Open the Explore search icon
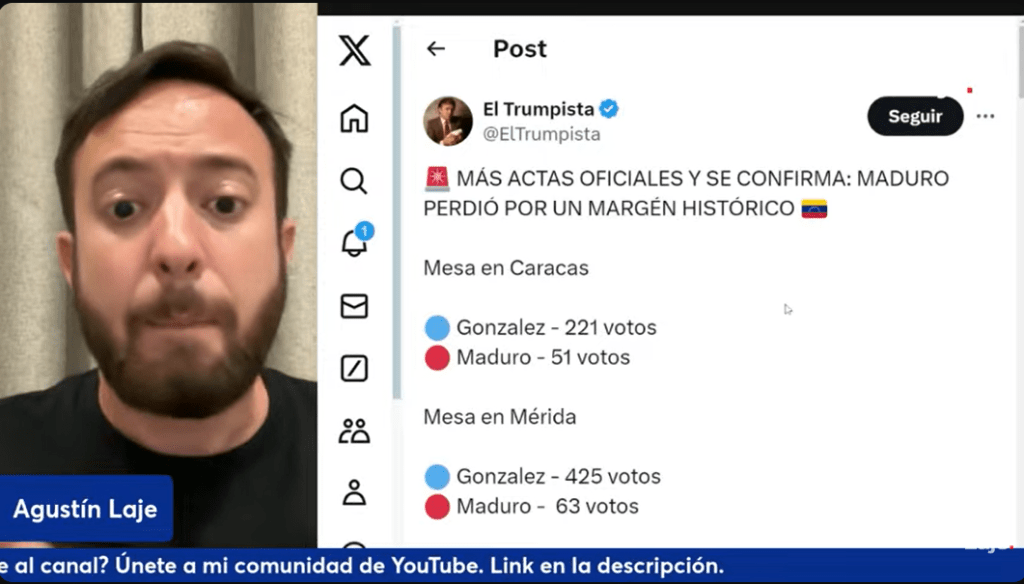The height and width of the screenshot is (584, 1024). tap(354, 181)
